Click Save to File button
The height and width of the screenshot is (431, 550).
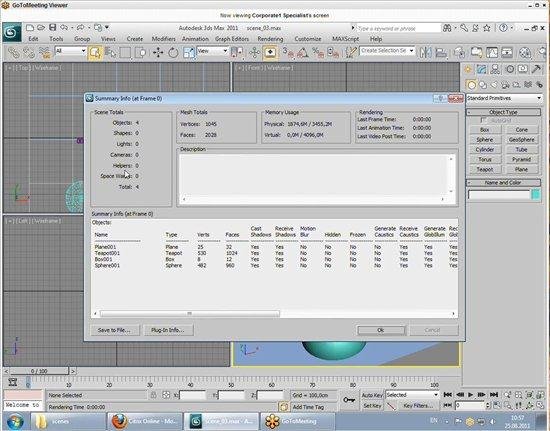[115, 330]
